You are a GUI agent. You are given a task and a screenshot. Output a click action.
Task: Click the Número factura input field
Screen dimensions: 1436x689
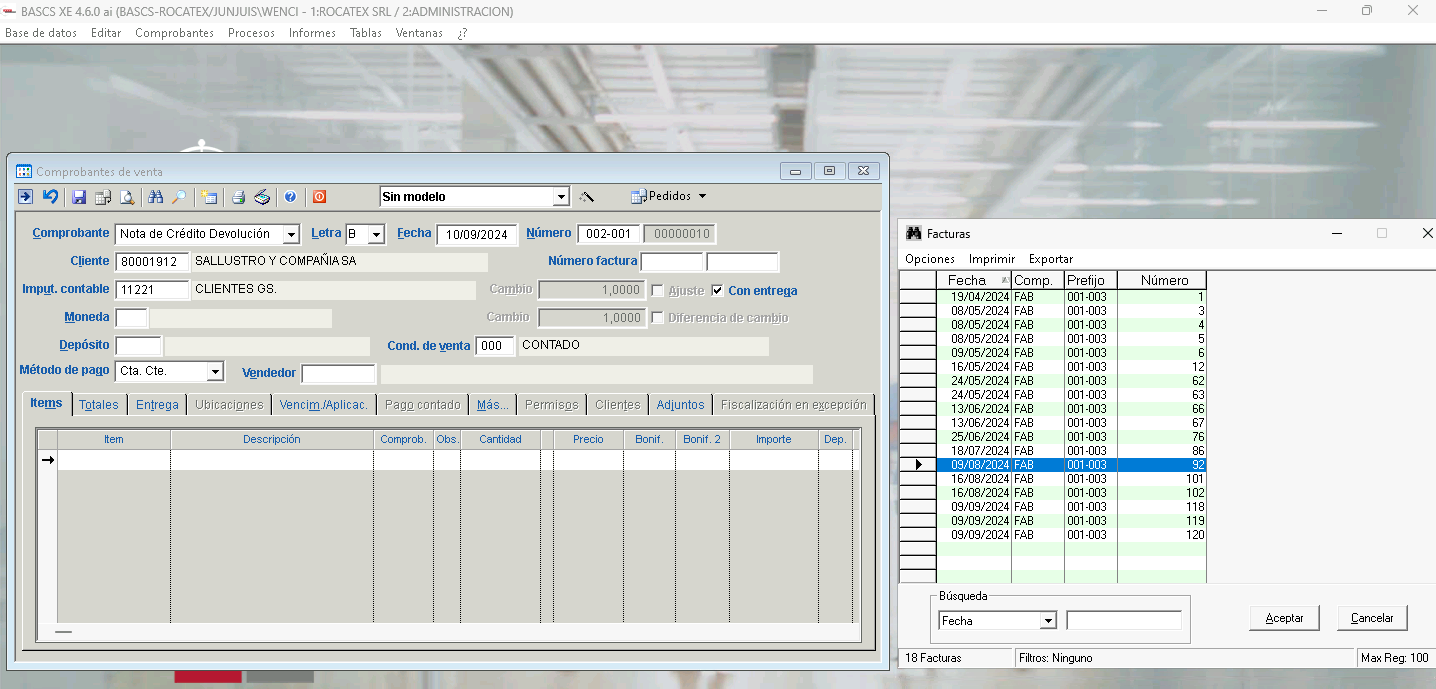click(x=672, y=262)
